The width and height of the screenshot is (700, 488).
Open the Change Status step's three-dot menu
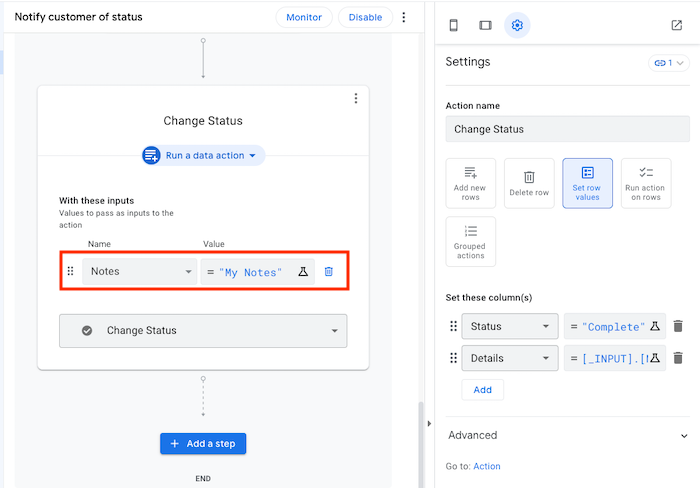tap(356, 98)
